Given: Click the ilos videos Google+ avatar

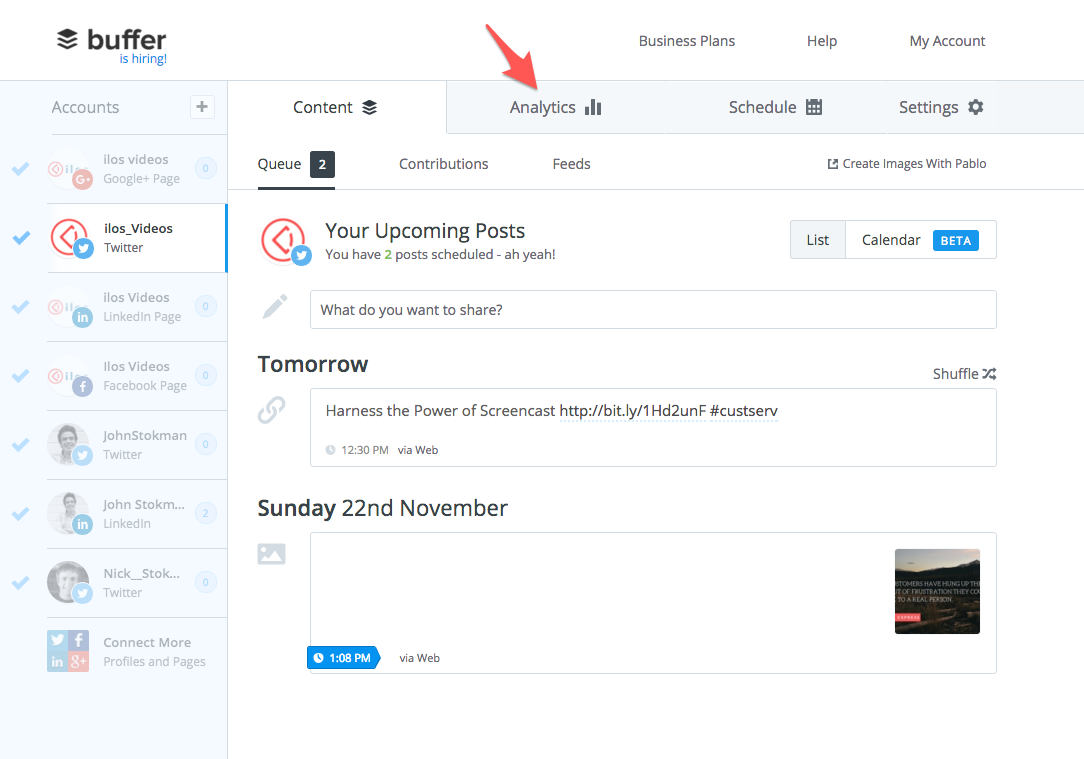Looking at the screenshot, I should 69,169.
